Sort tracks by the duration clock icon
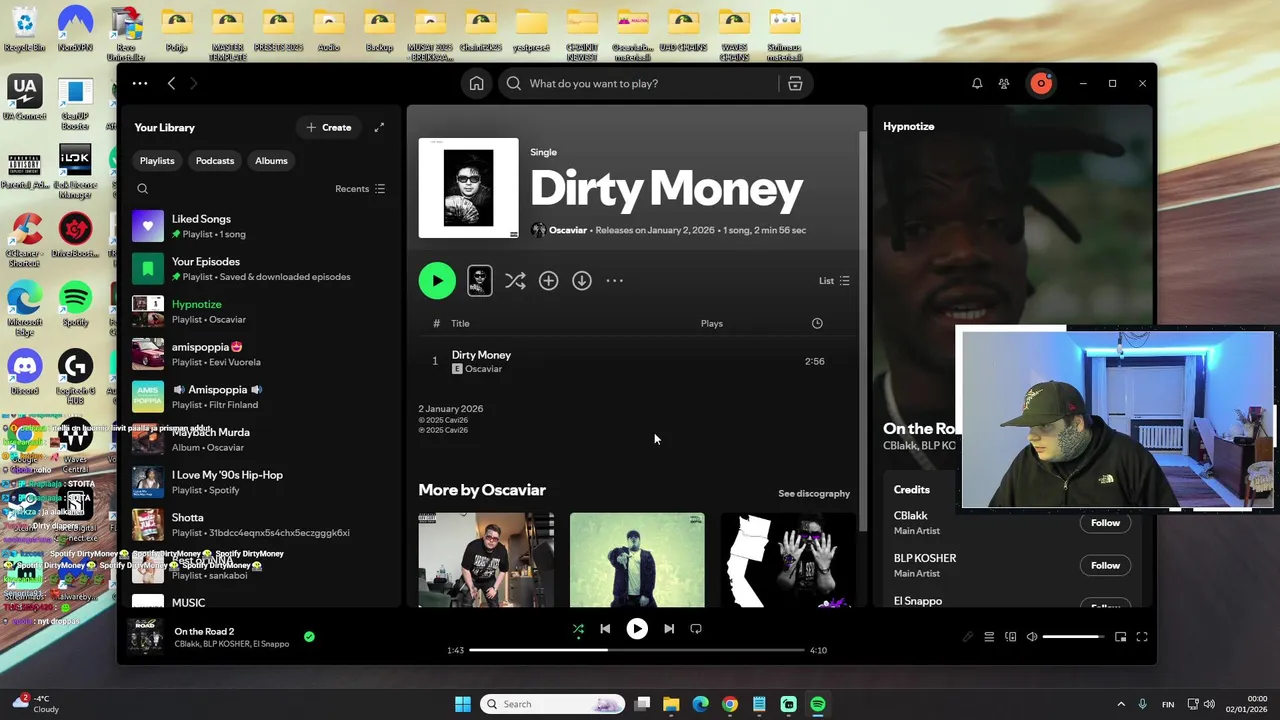1280x720 pixels. point(817,323)
